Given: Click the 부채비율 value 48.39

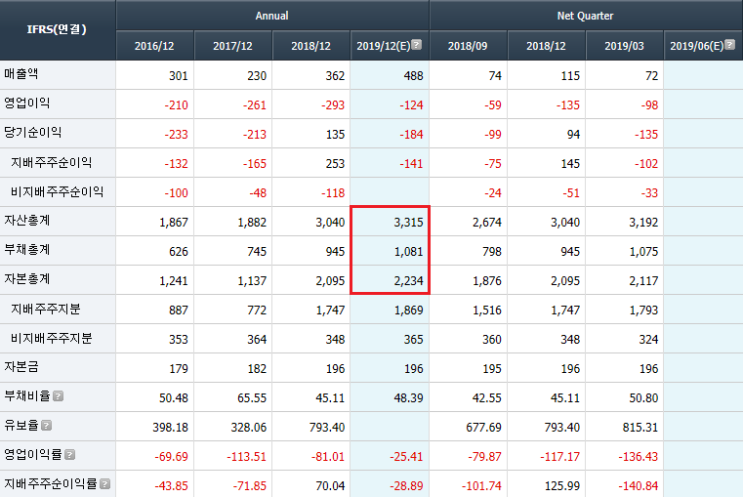Looking at the screenshot, I should click(408, 398).
